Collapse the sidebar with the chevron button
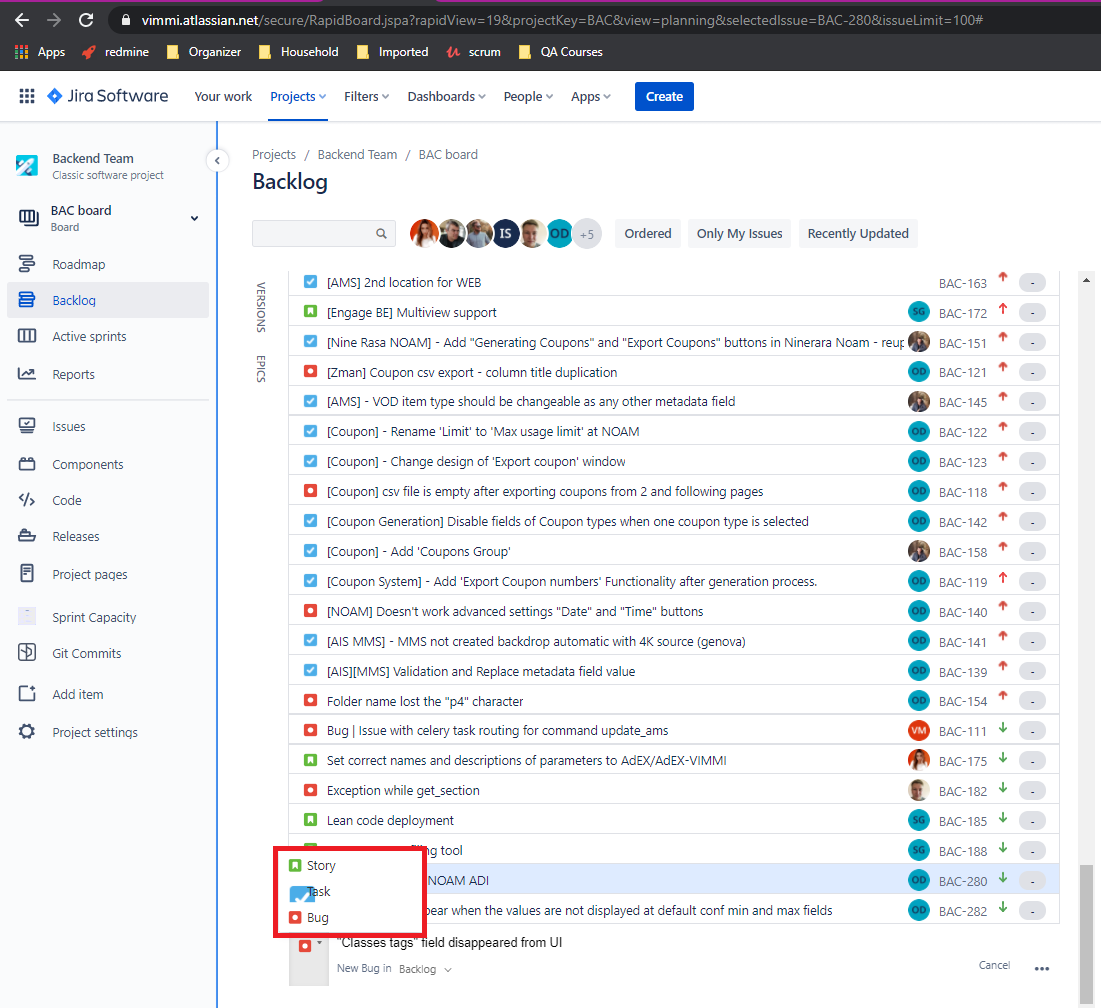Screen dimensions: 1101x1008 point(217,161)
